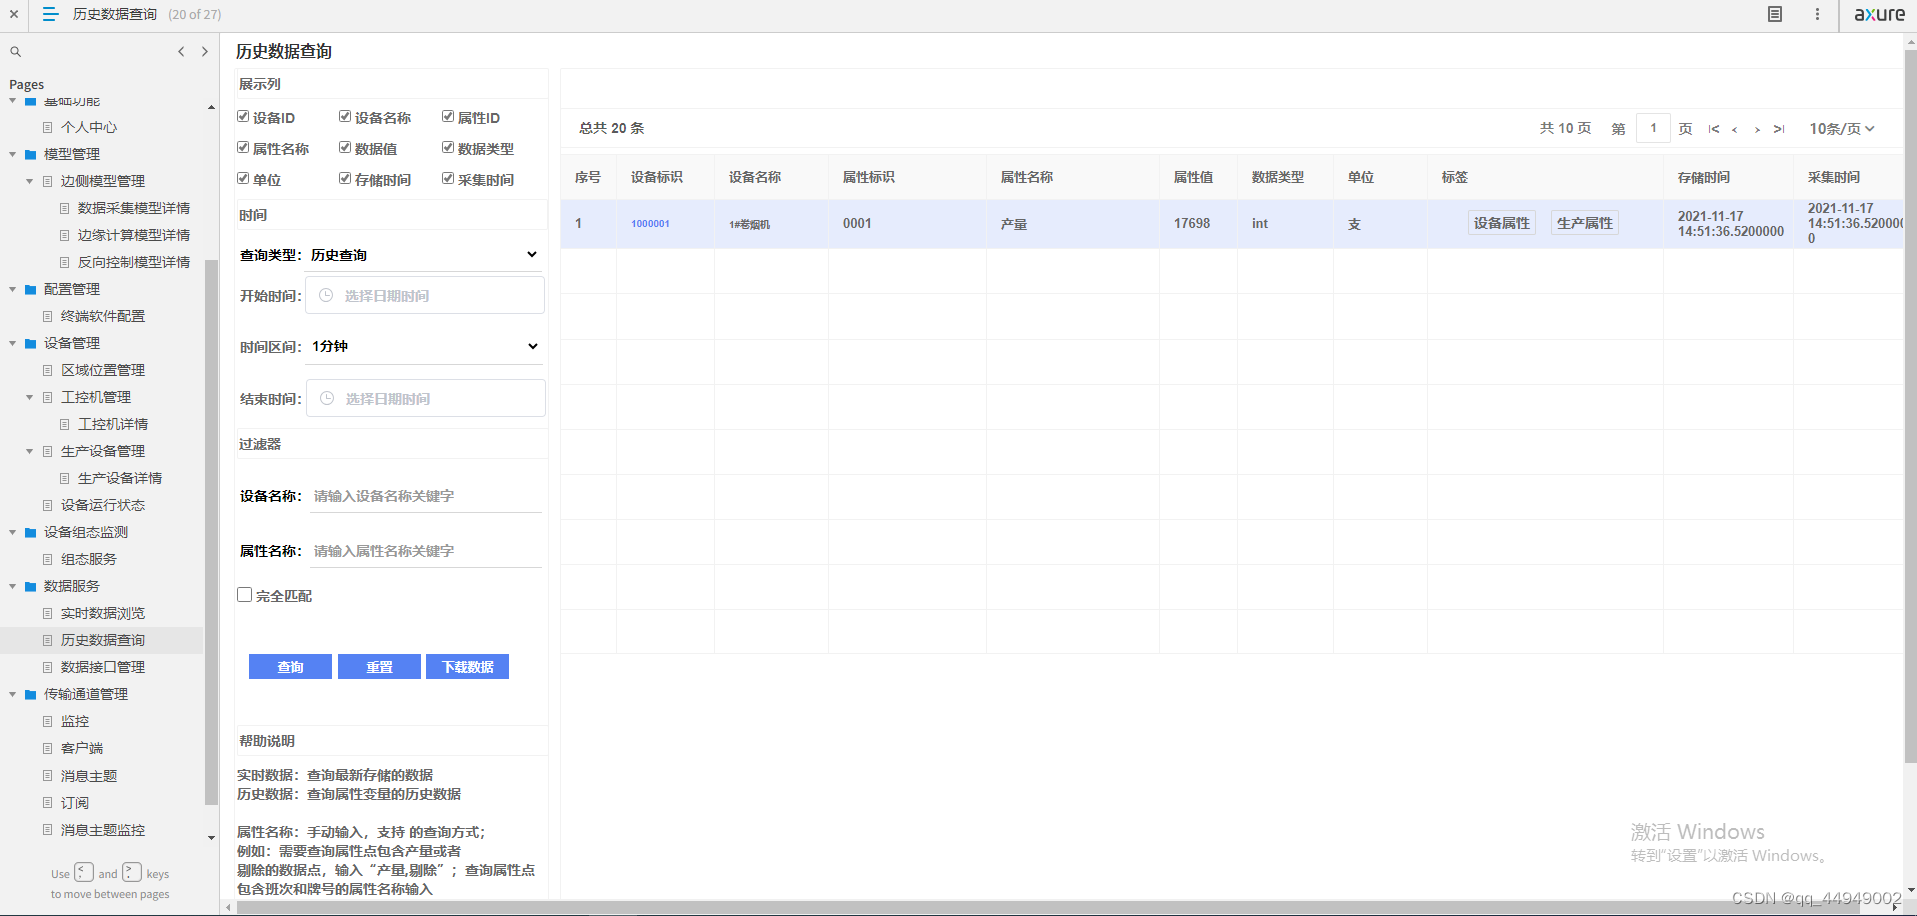Collapse the 工控机管理 tree node arrow

(x=30, y=397)
